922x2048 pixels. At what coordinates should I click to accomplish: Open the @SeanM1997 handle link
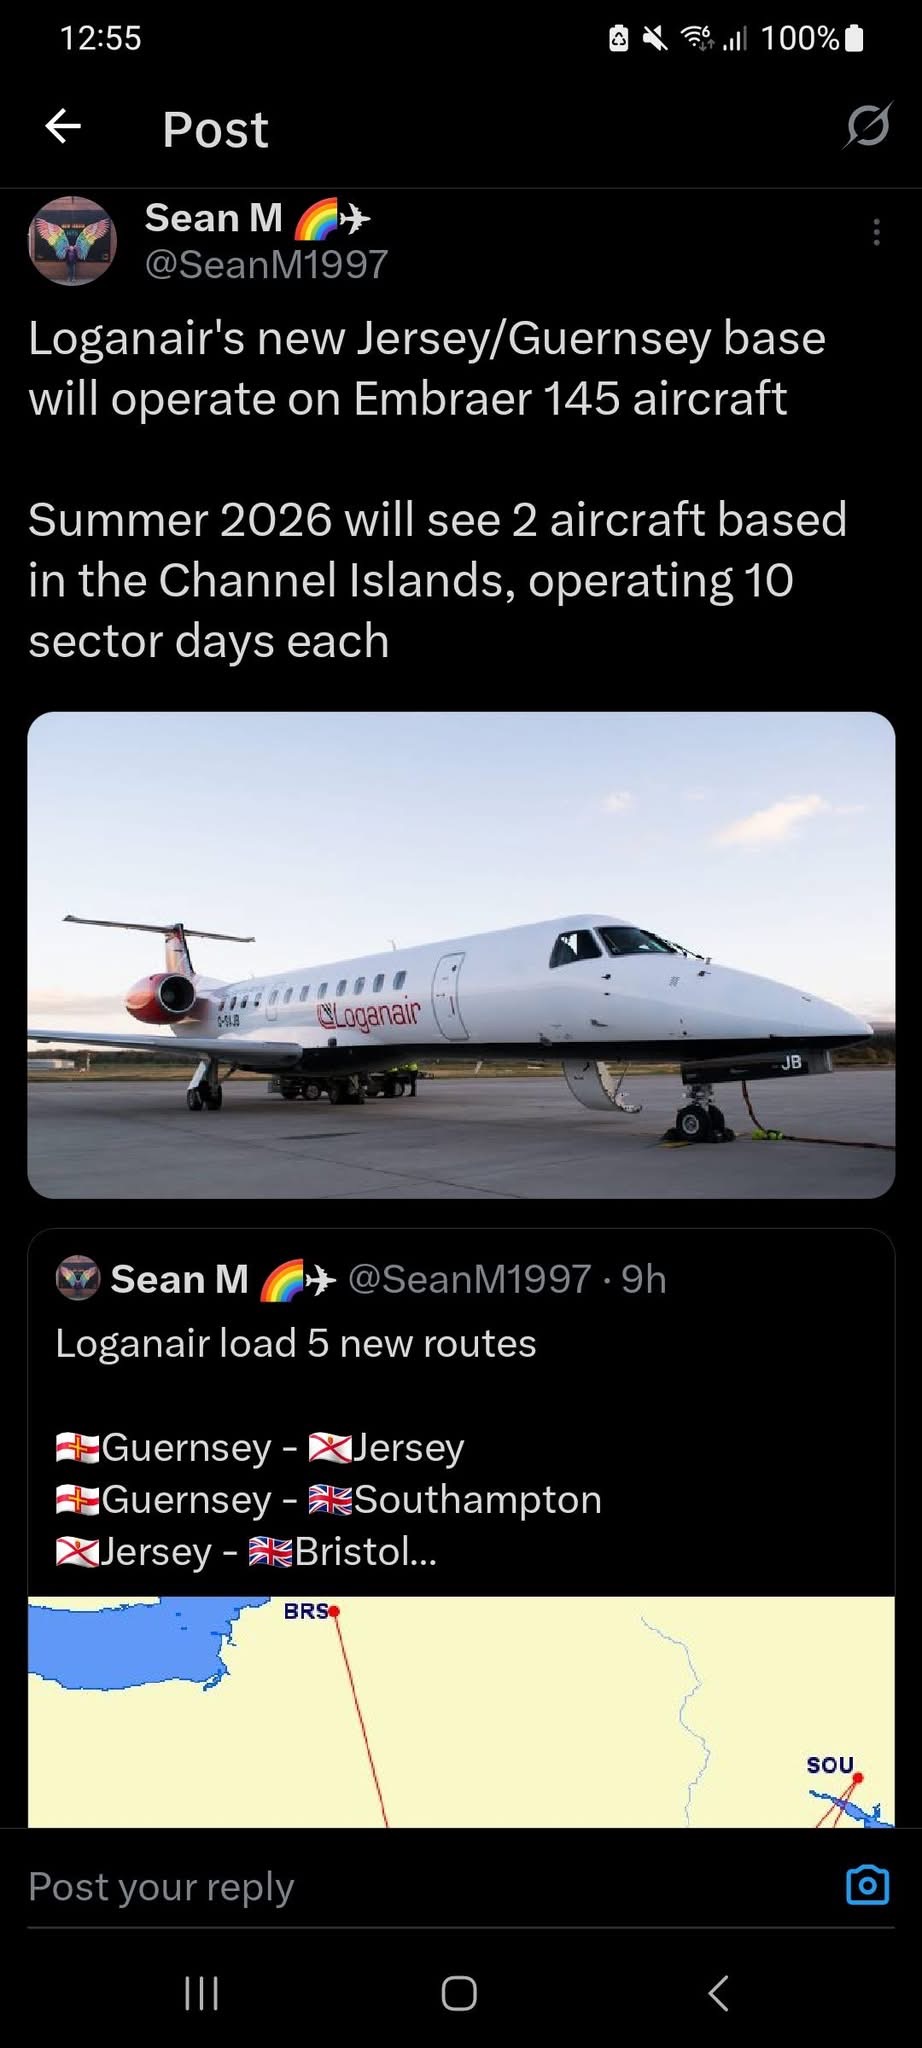point(266,265)
